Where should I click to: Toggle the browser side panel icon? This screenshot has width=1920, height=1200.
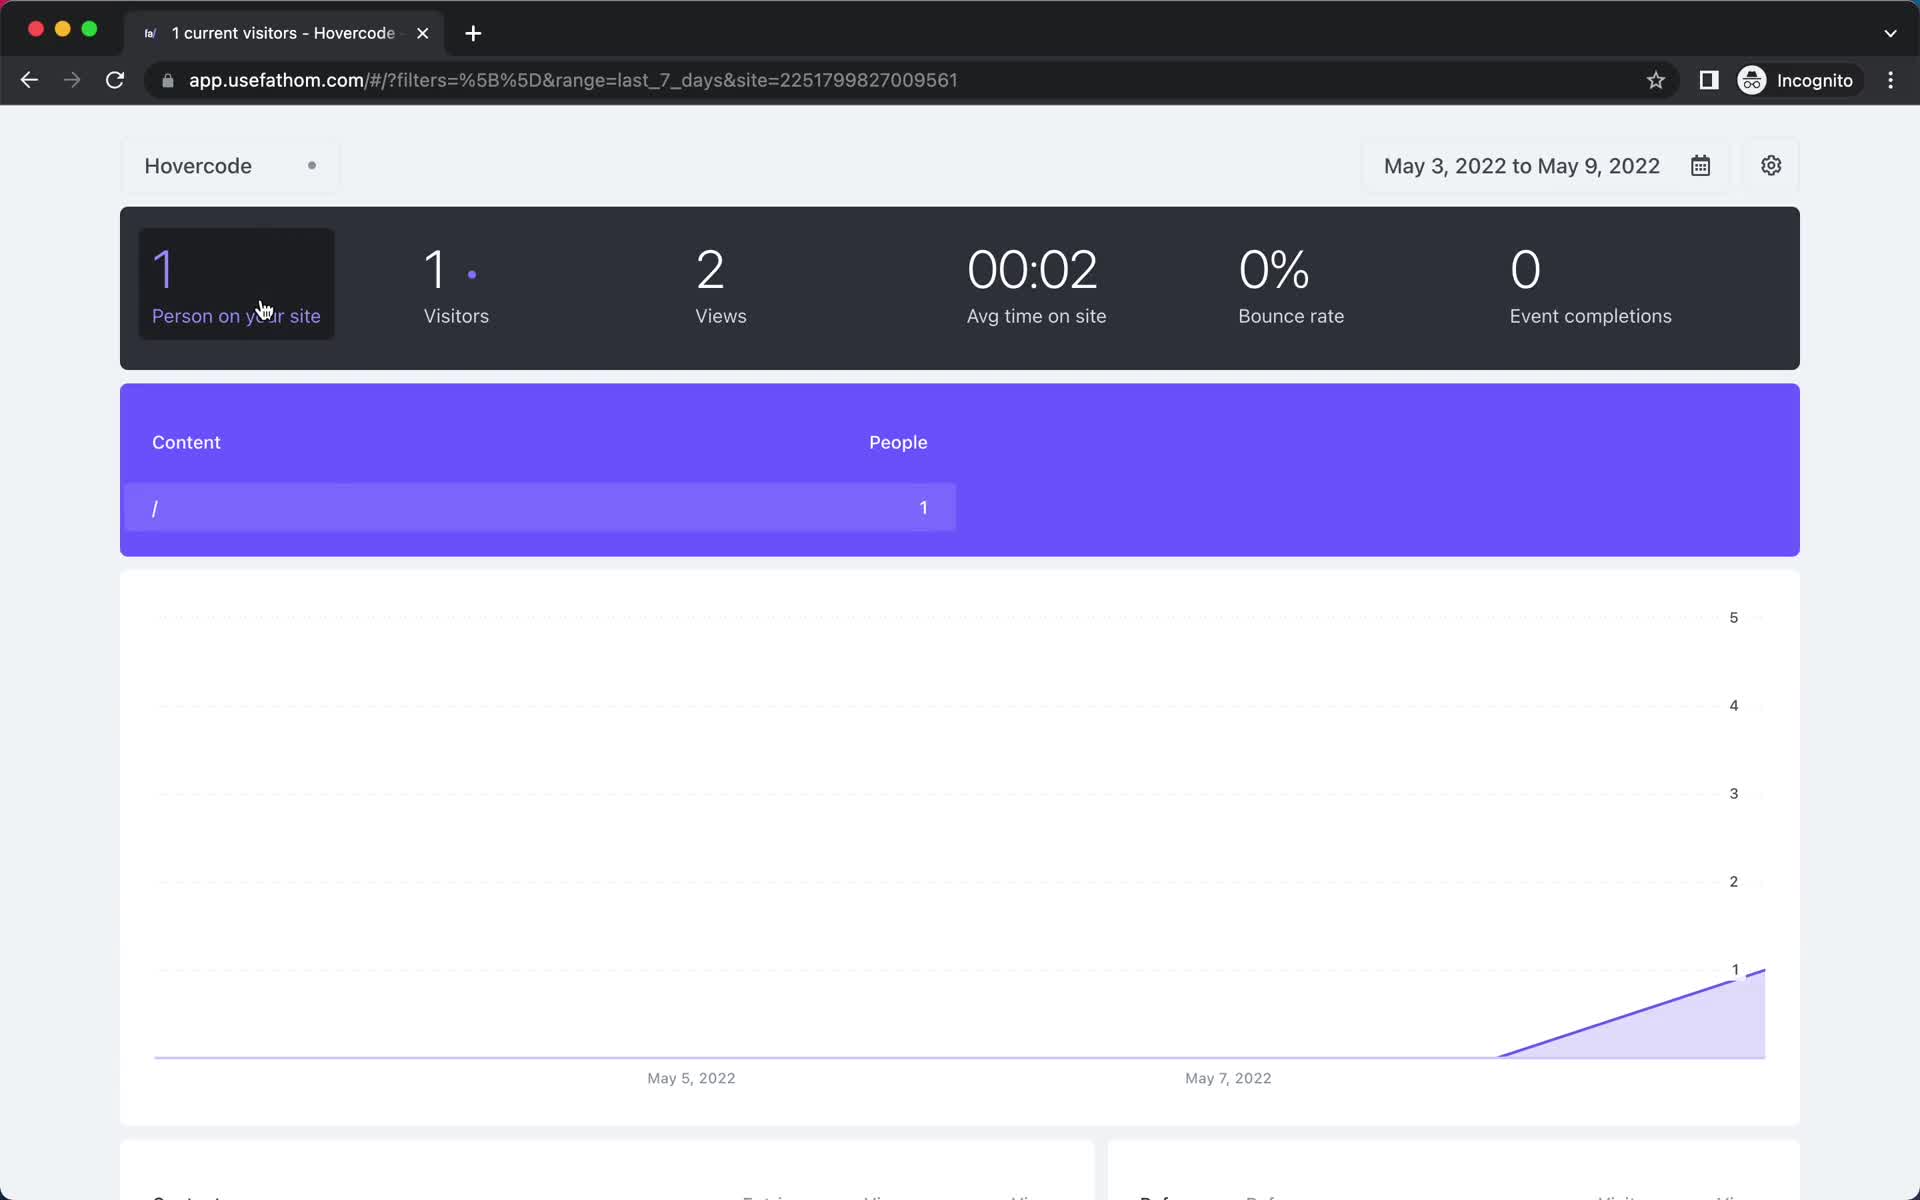[x=1709, y=80]
